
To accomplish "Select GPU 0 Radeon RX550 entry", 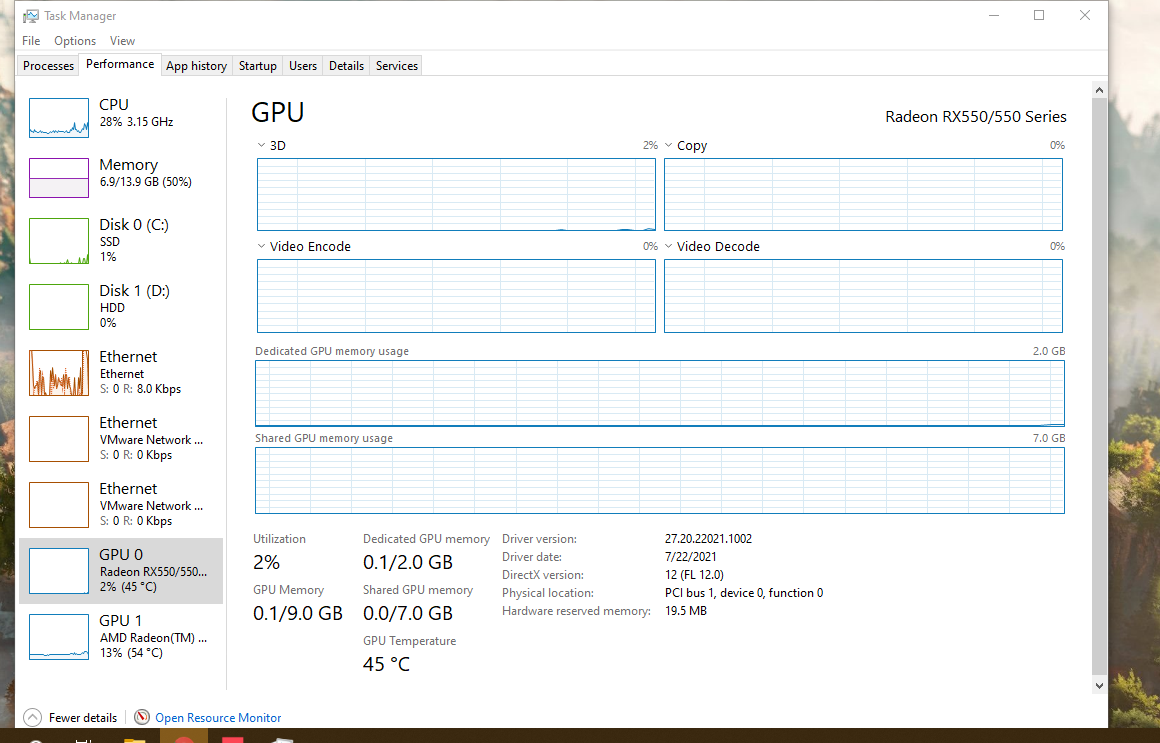I will pos(121,571).
